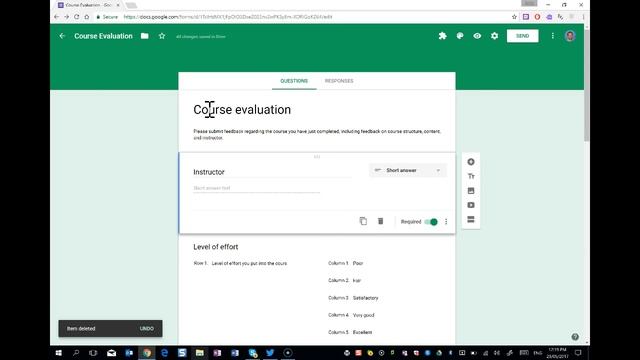Open the form's more options menu
Image resolution: width=640 pixels, height=360 pixels.
coord(553,36)
